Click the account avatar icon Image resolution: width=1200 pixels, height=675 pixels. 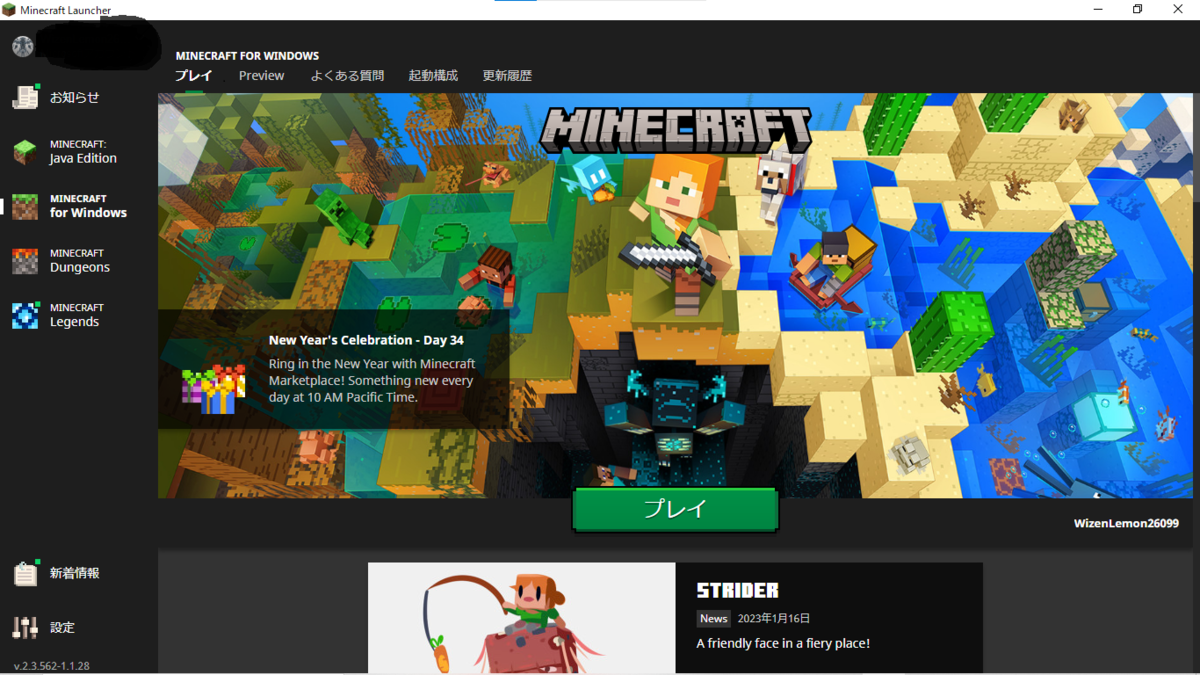pos(22,46)
